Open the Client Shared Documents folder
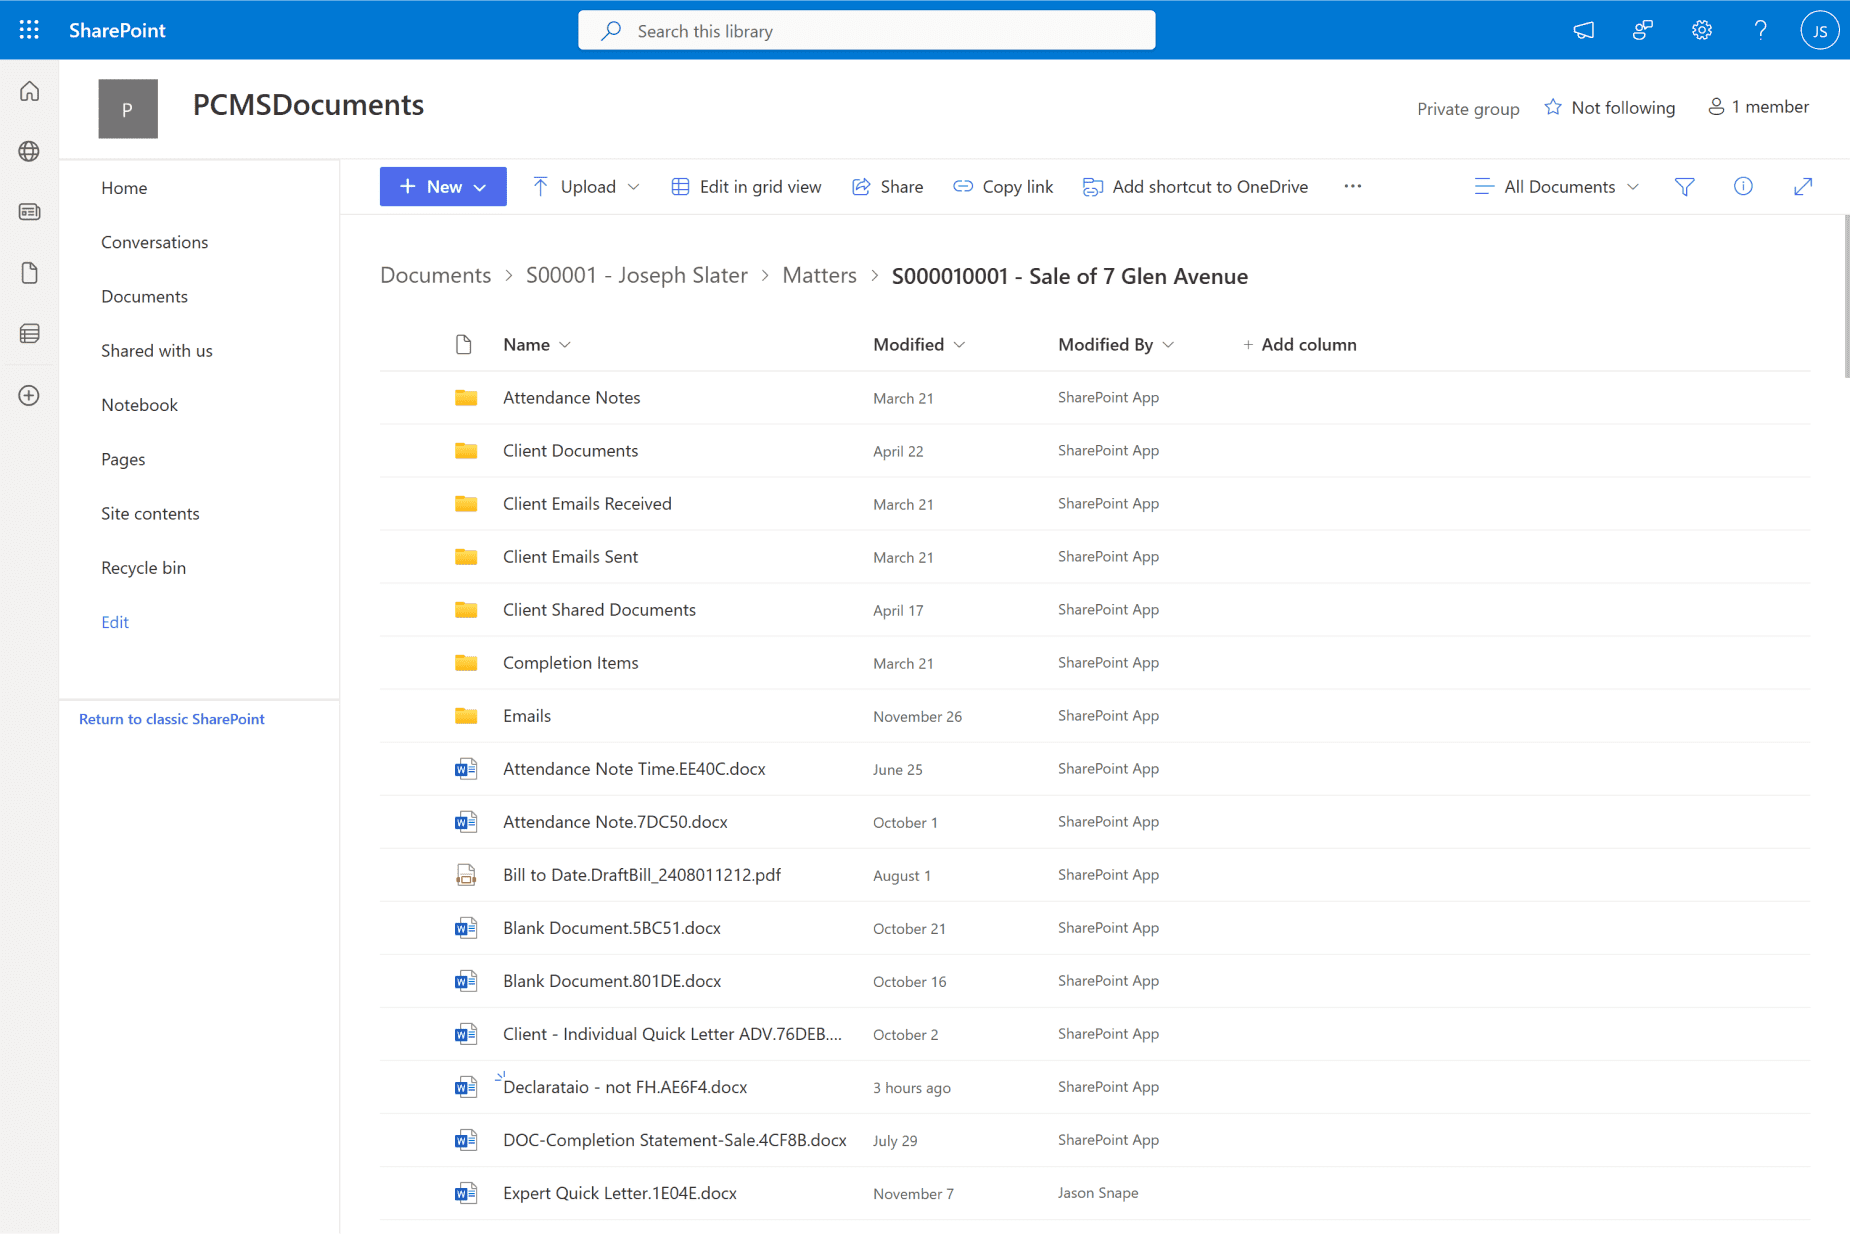This screenshot has width=1850, height=1234. tap(598, 609)
